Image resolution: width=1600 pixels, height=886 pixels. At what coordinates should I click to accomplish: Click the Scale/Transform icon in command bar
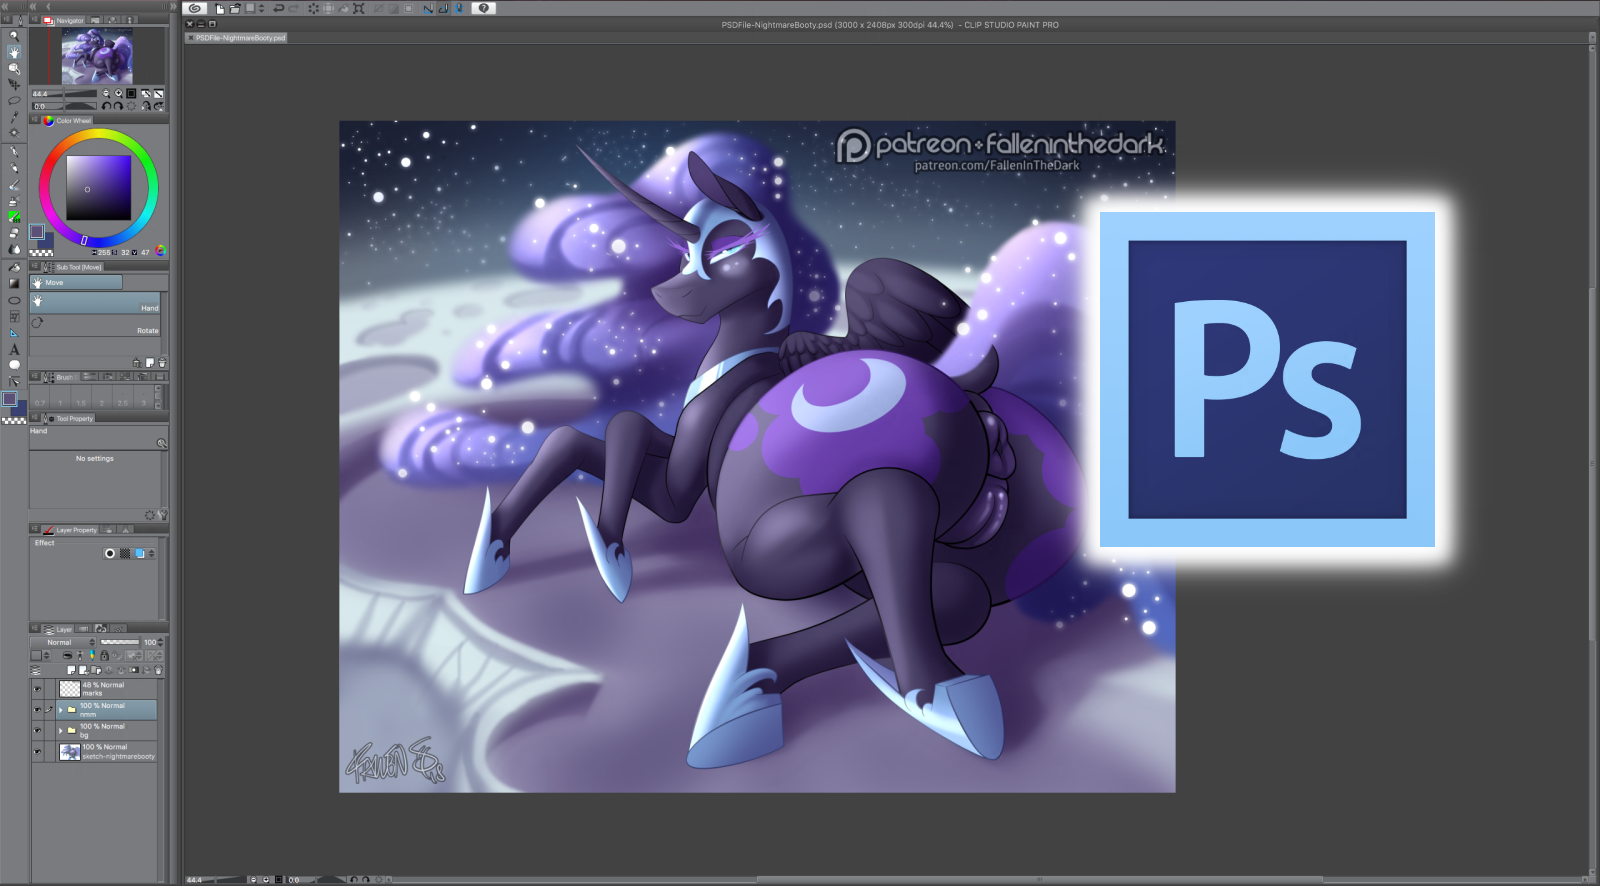point(358,8)
